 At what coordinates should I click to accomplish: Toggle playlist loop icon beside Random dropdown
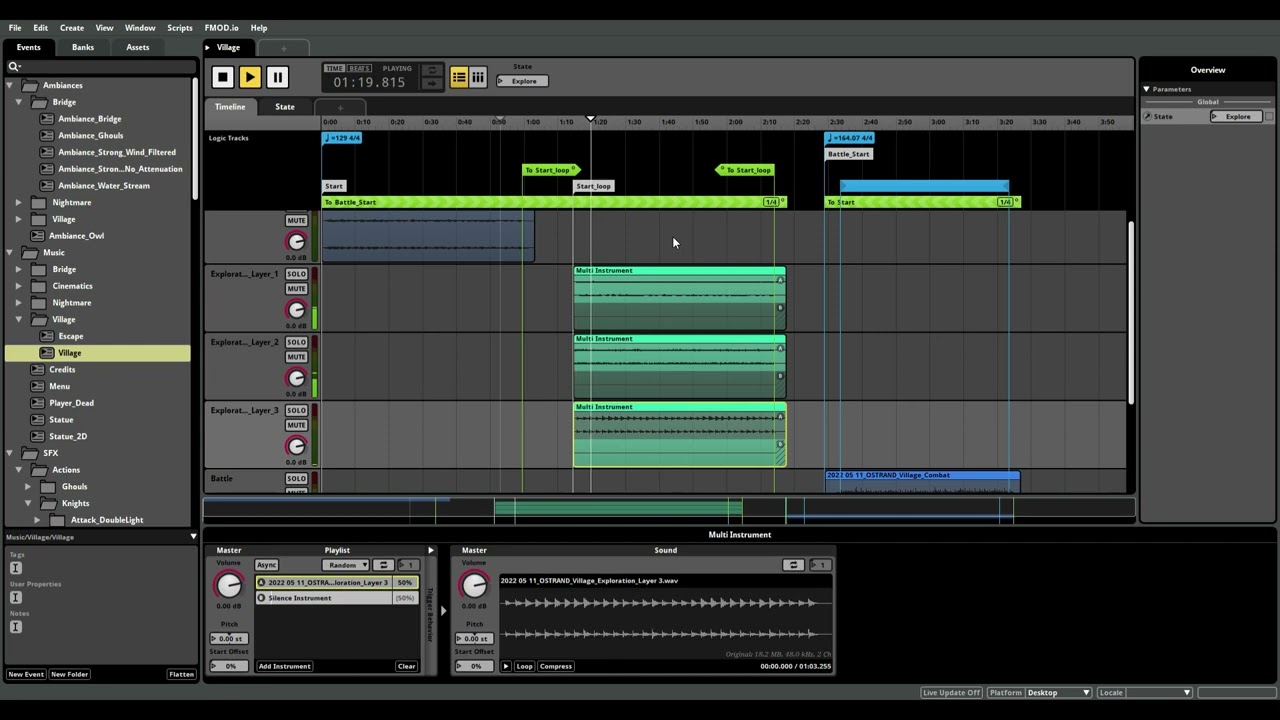pos(383,565)
